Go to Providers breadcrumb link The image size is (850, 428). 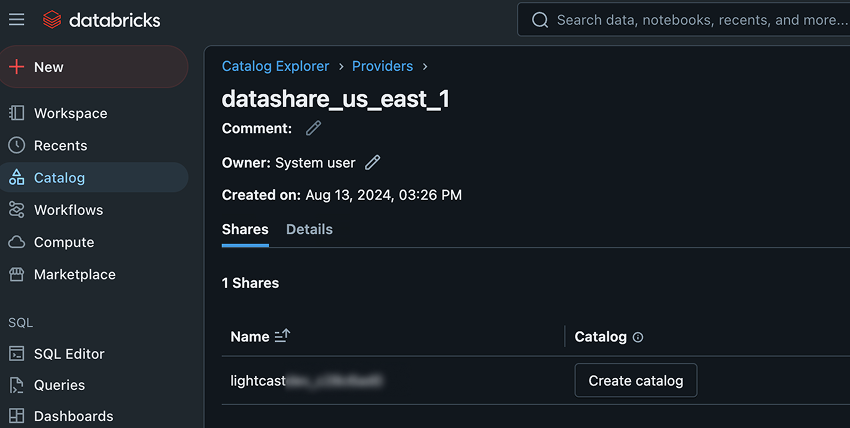tap(383, 66)
